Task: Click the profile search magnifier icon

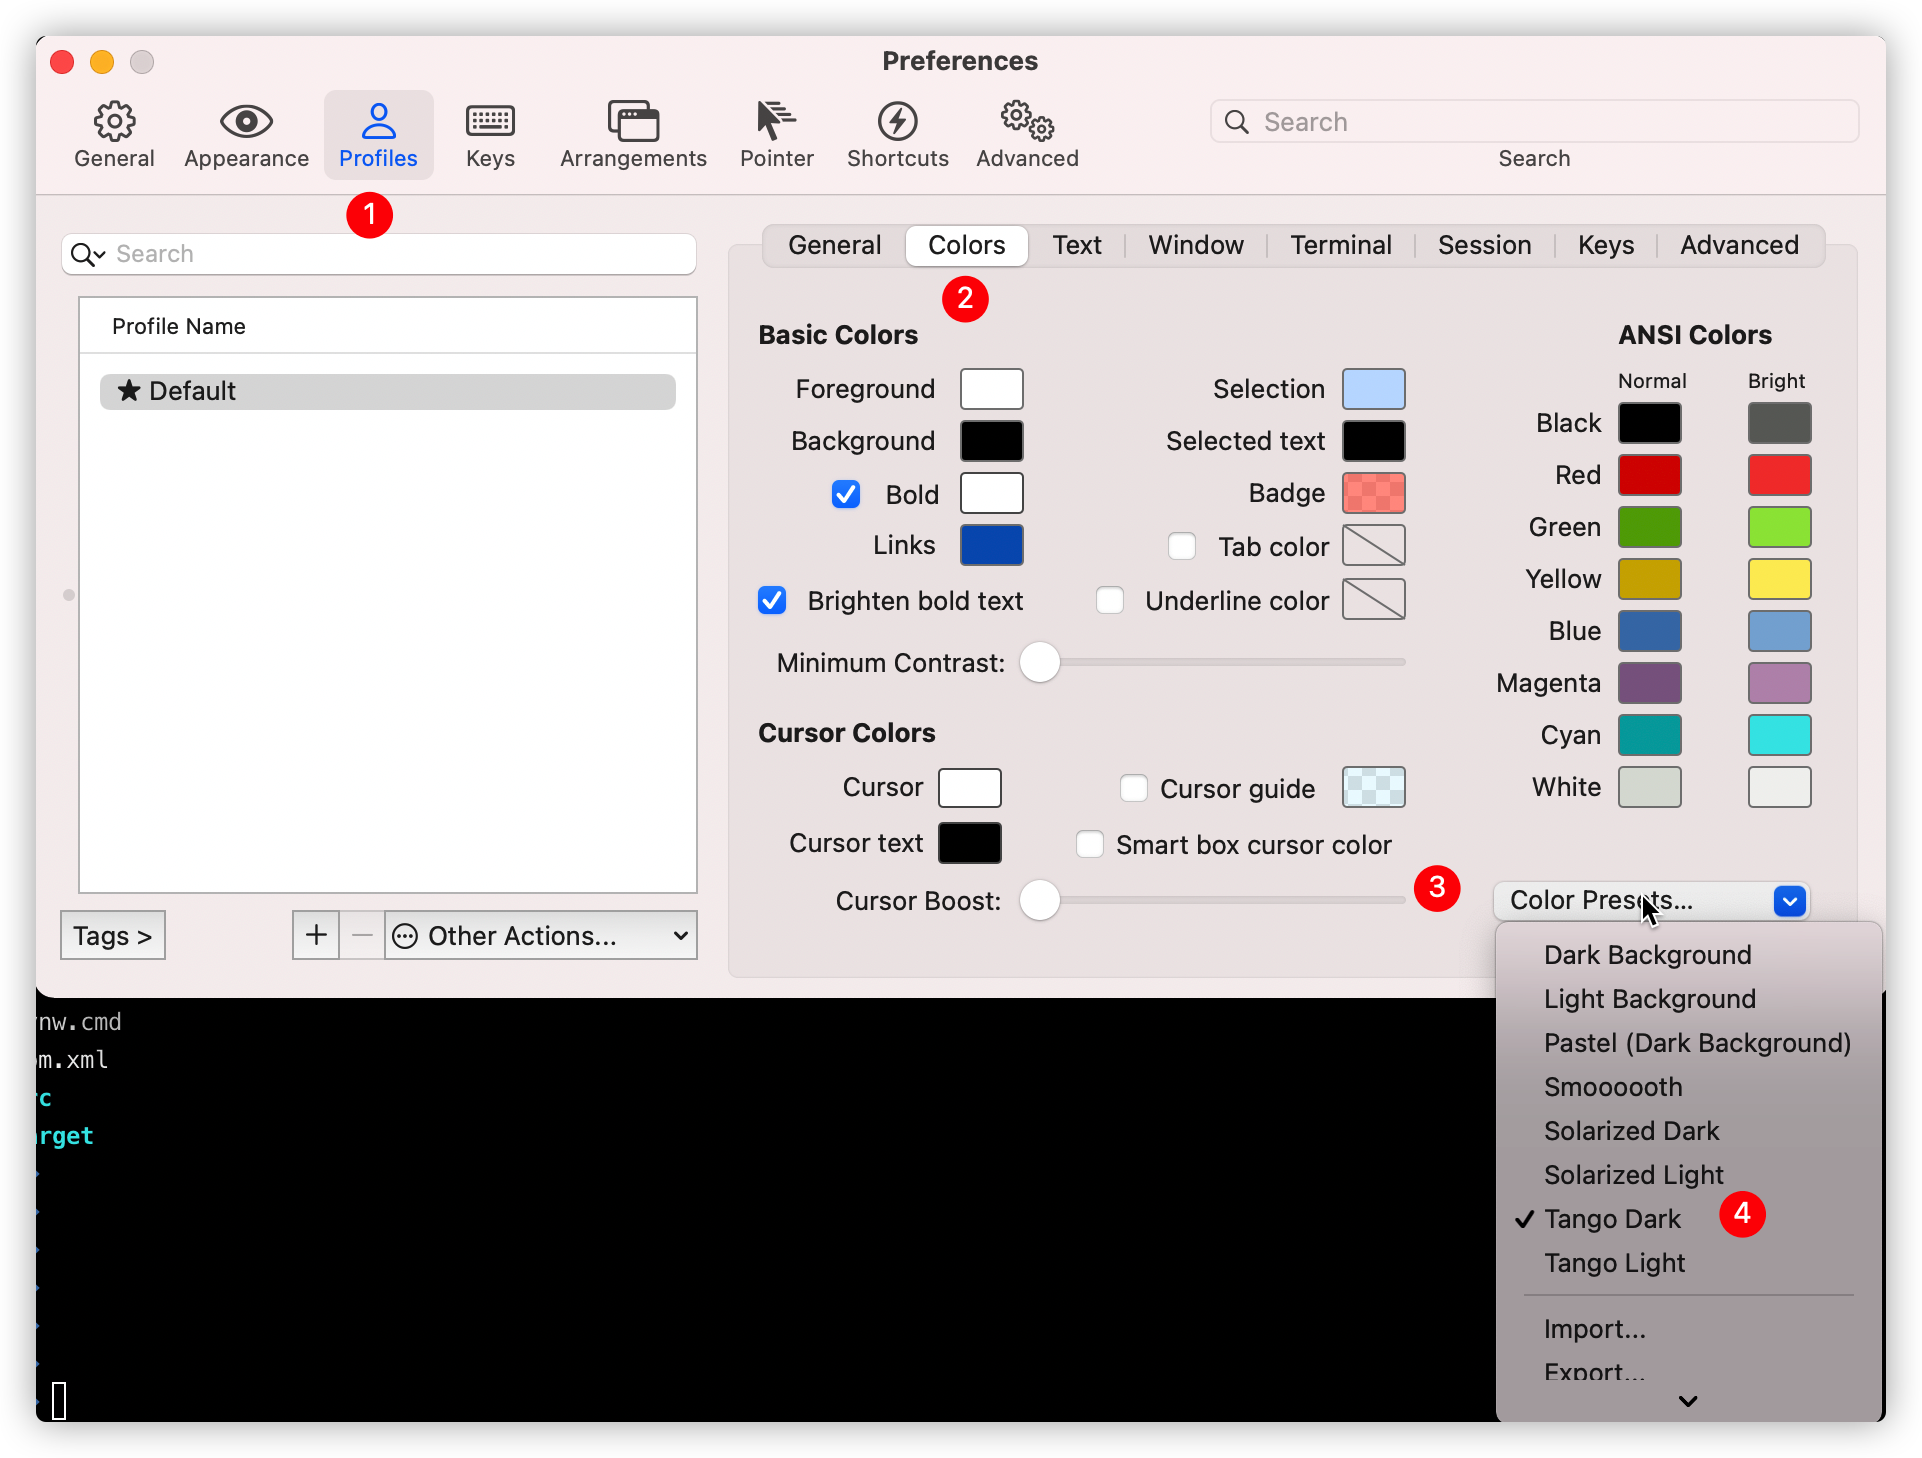Action: click(x=87, y=254)
